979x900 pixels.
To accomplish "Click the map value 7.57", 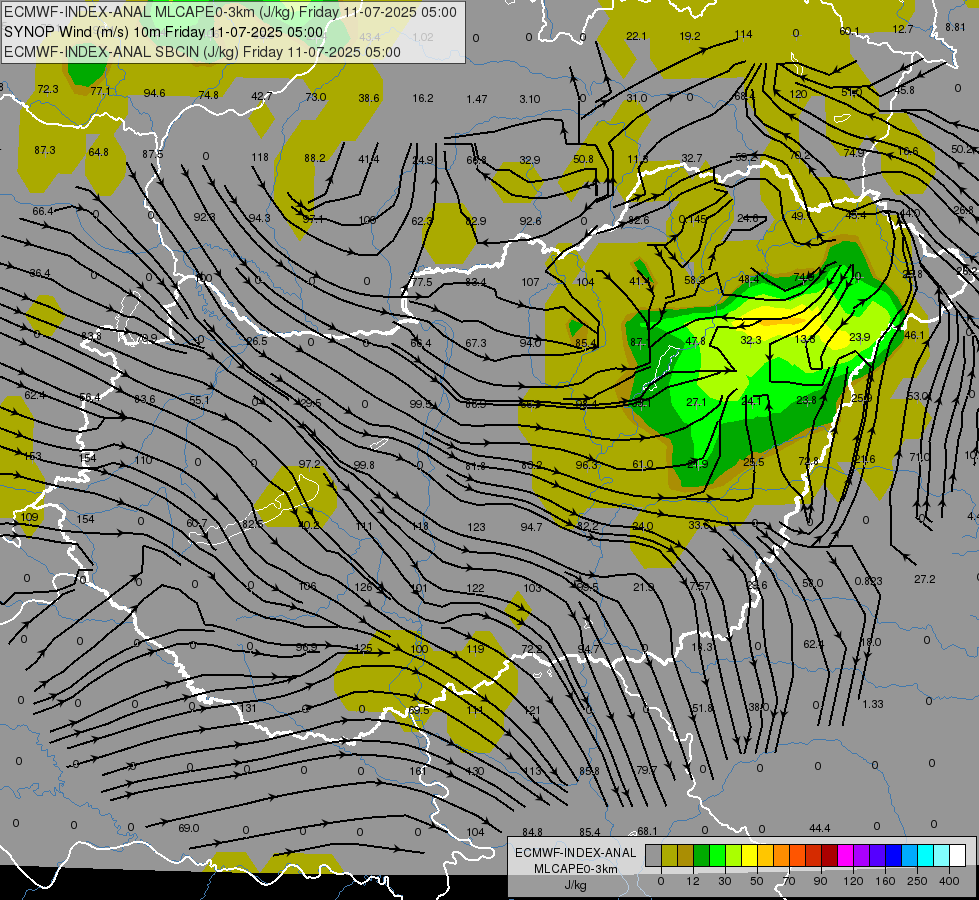I will pos(700,586).
